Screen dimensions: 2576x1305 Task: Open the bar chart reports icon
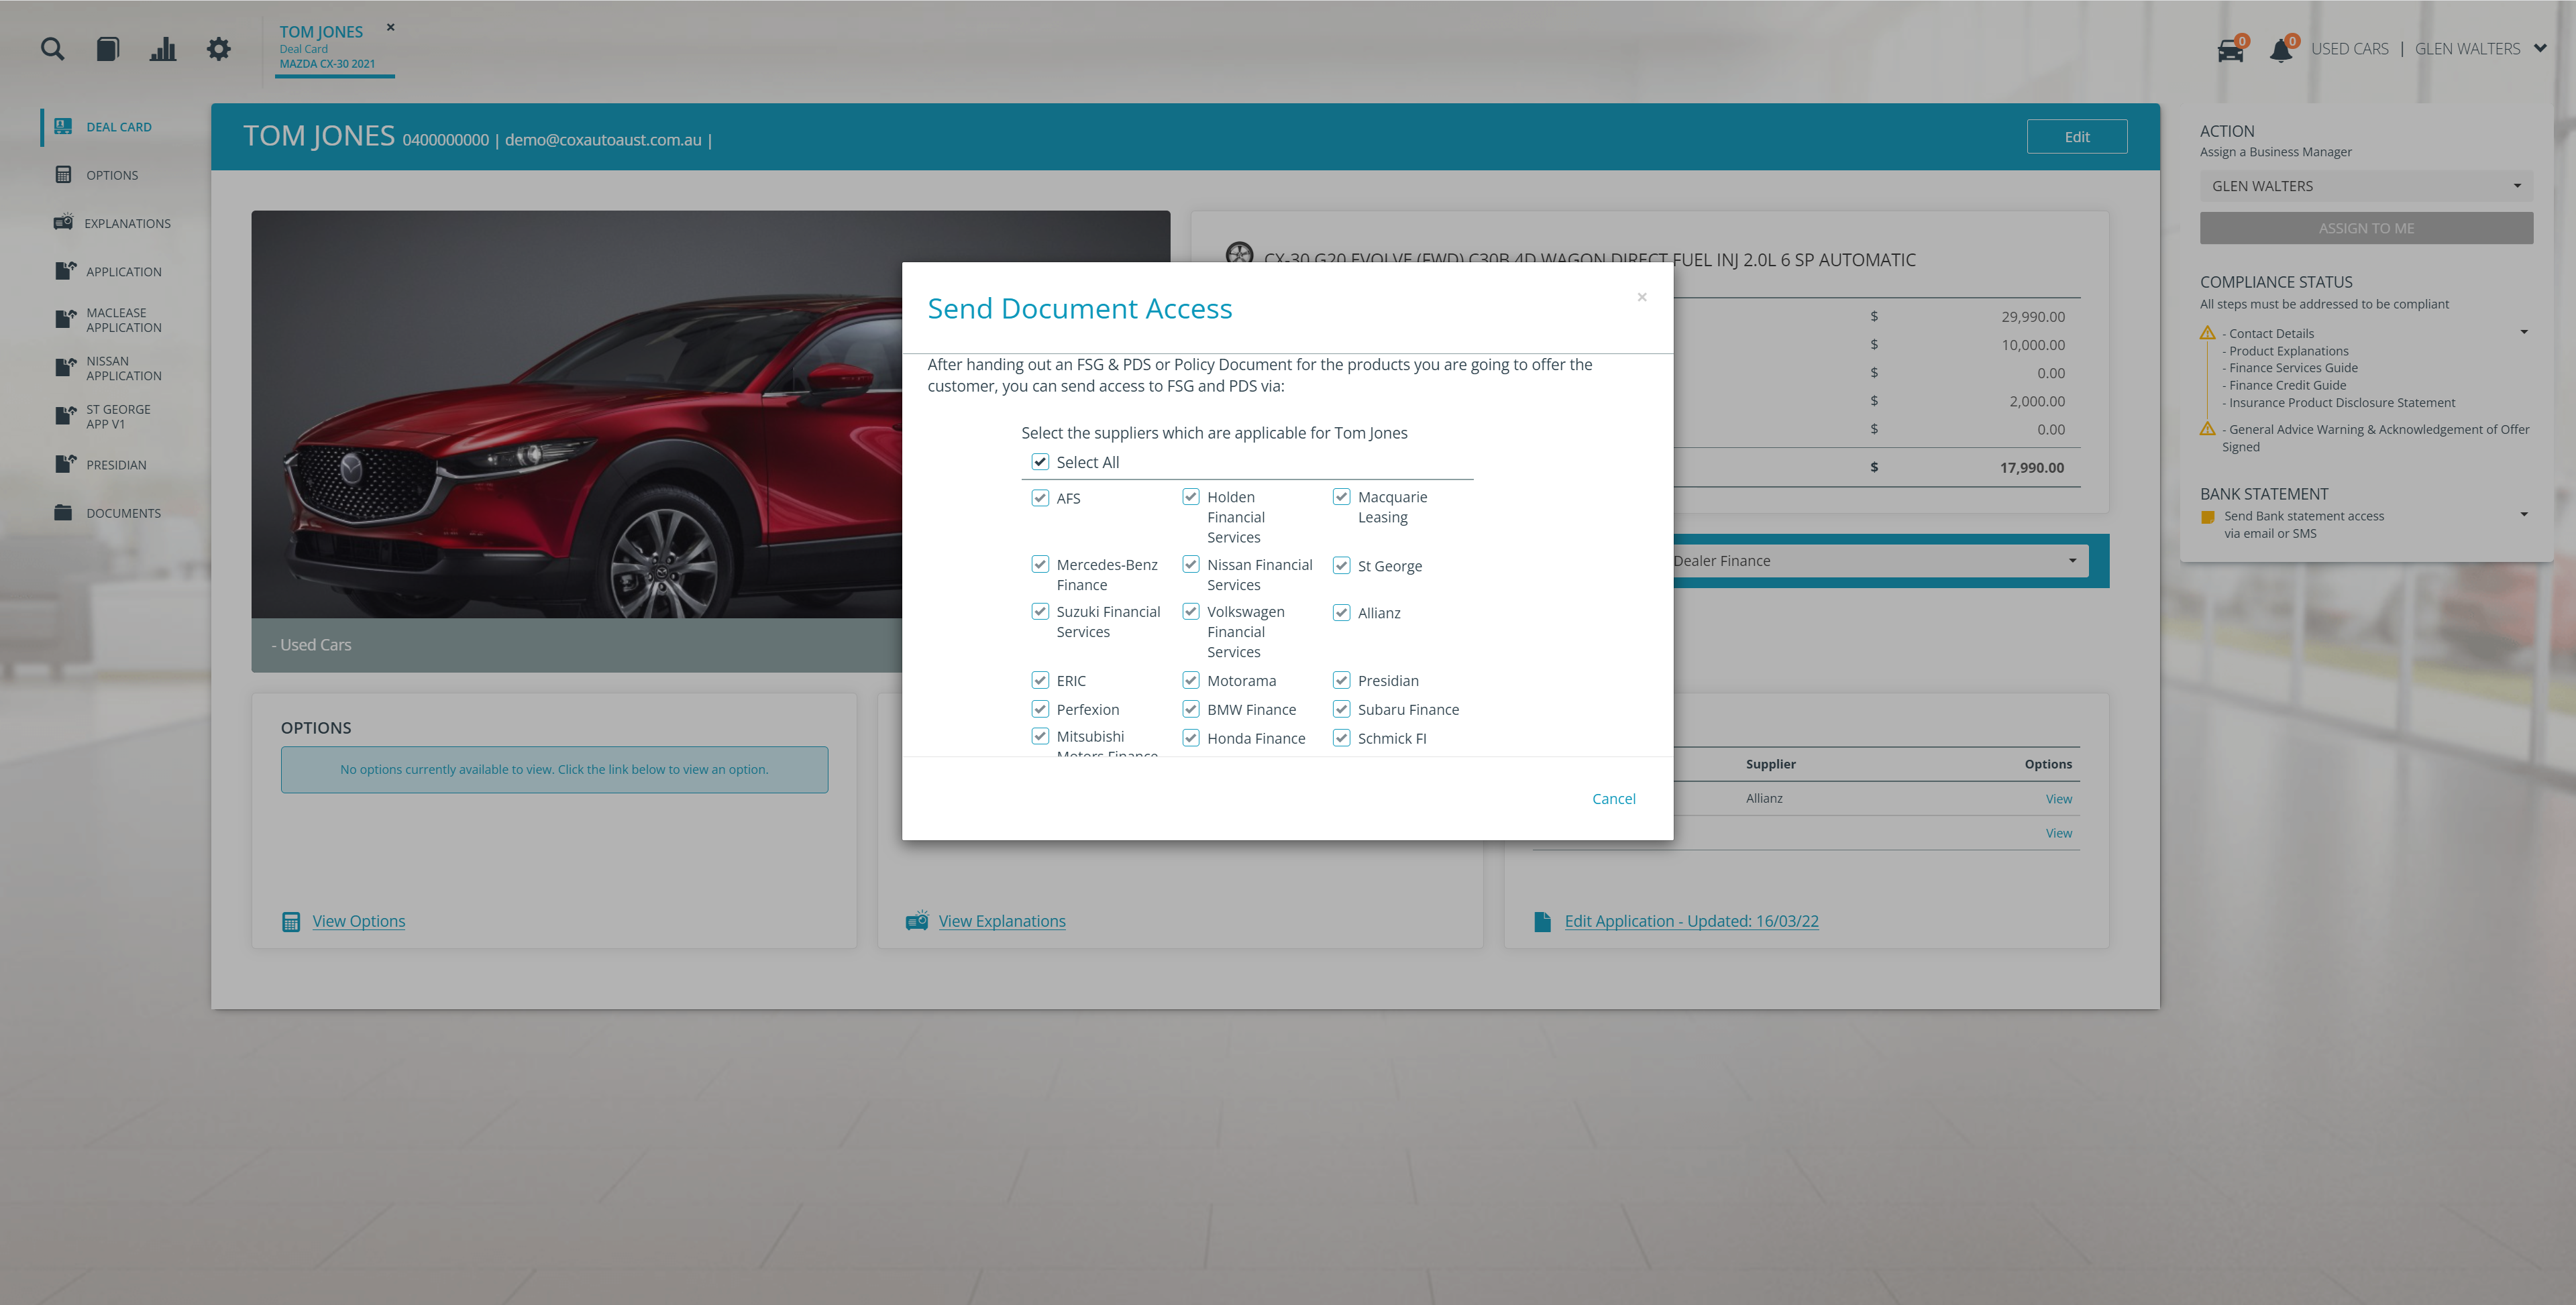pos(163,48)
